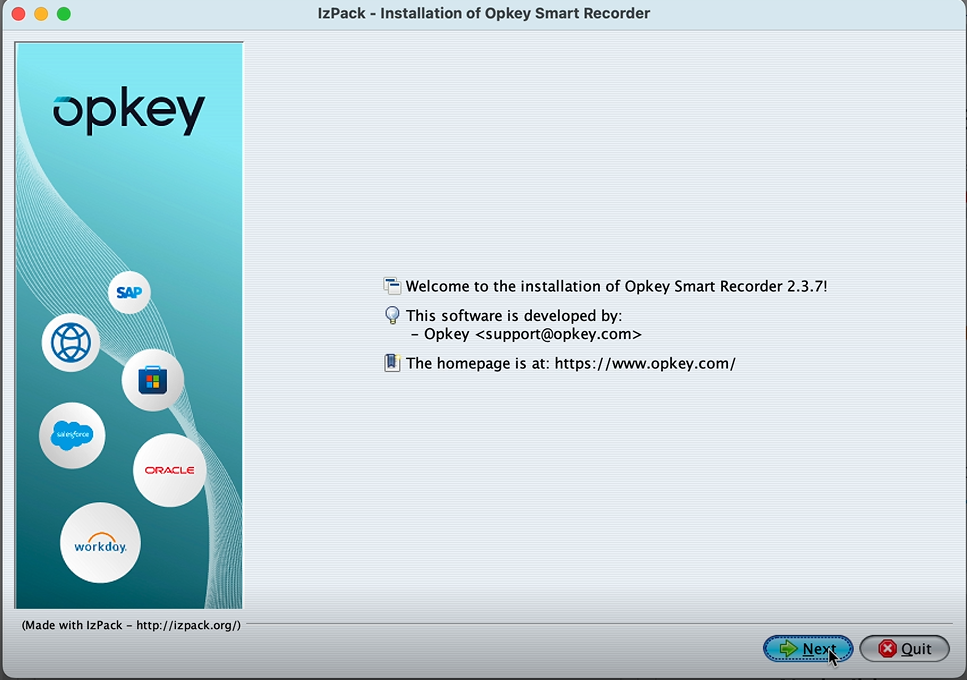Click the globe web icon bubble

(71, 342)
